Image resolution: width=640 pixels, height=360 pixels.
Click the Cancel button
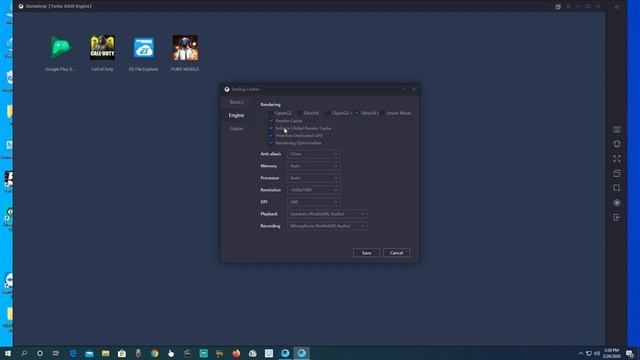(x=396, y=253)
